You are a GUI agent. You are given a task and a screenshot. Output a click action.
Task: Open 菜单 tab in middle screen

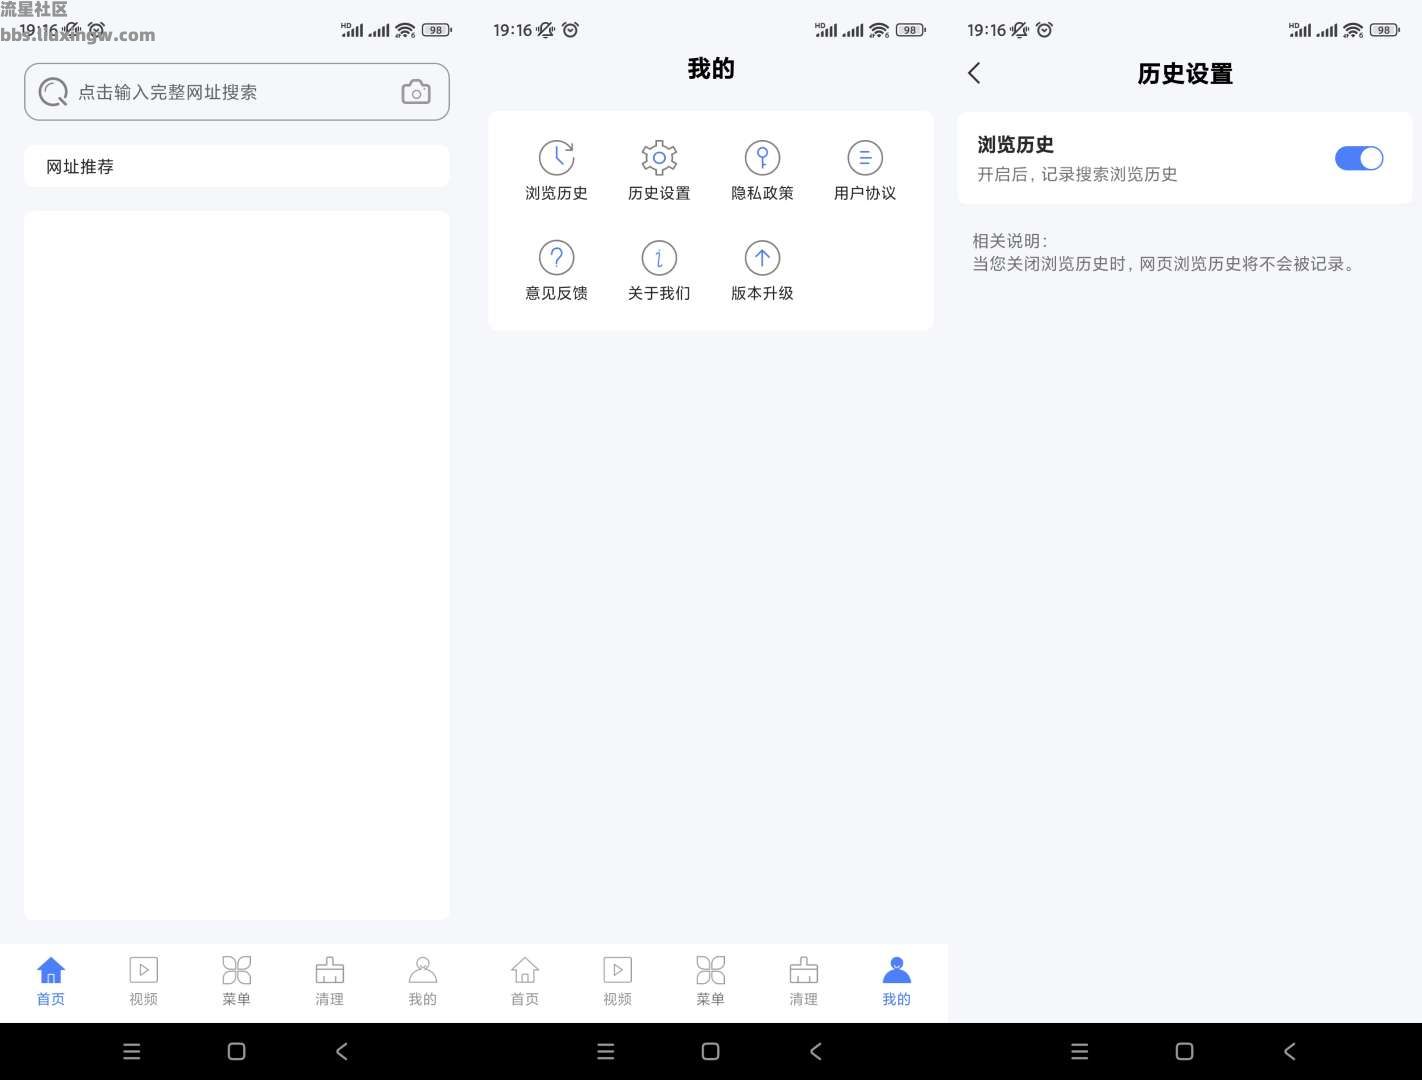[711, 981]
